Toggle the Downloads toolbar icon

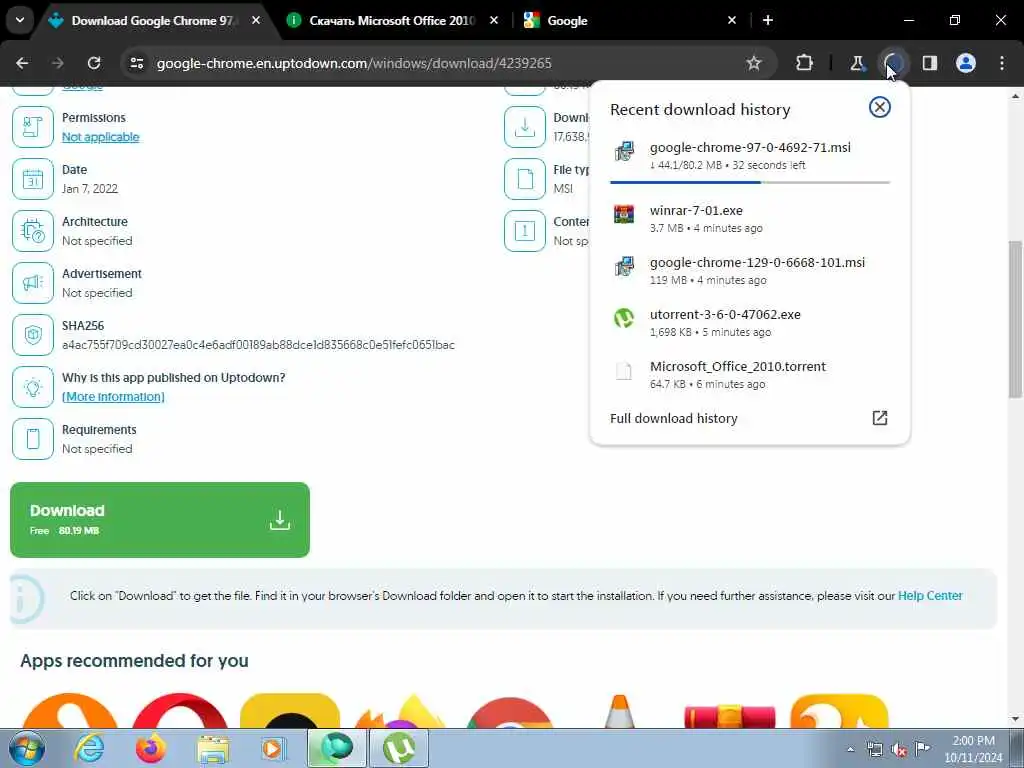[x=894, y=63]
